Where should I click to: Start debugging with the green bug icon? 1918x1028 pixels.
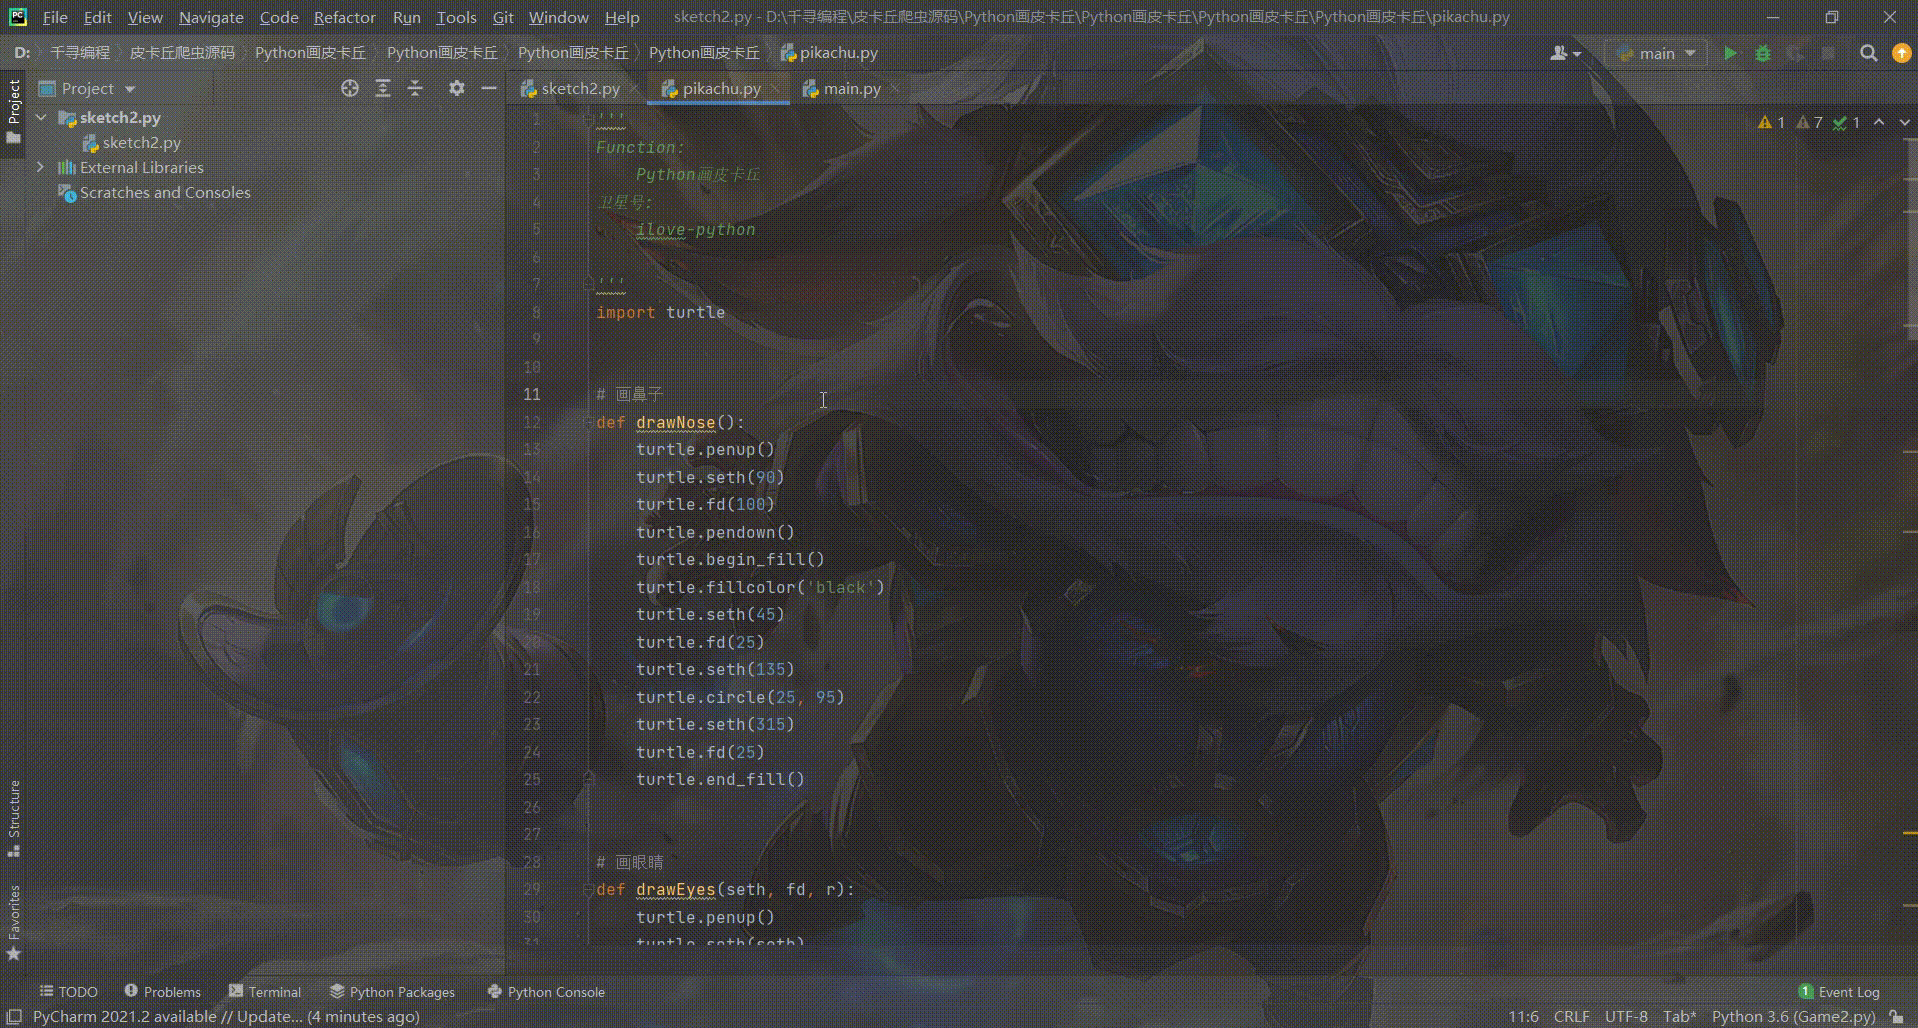[x=1763, y=53]
